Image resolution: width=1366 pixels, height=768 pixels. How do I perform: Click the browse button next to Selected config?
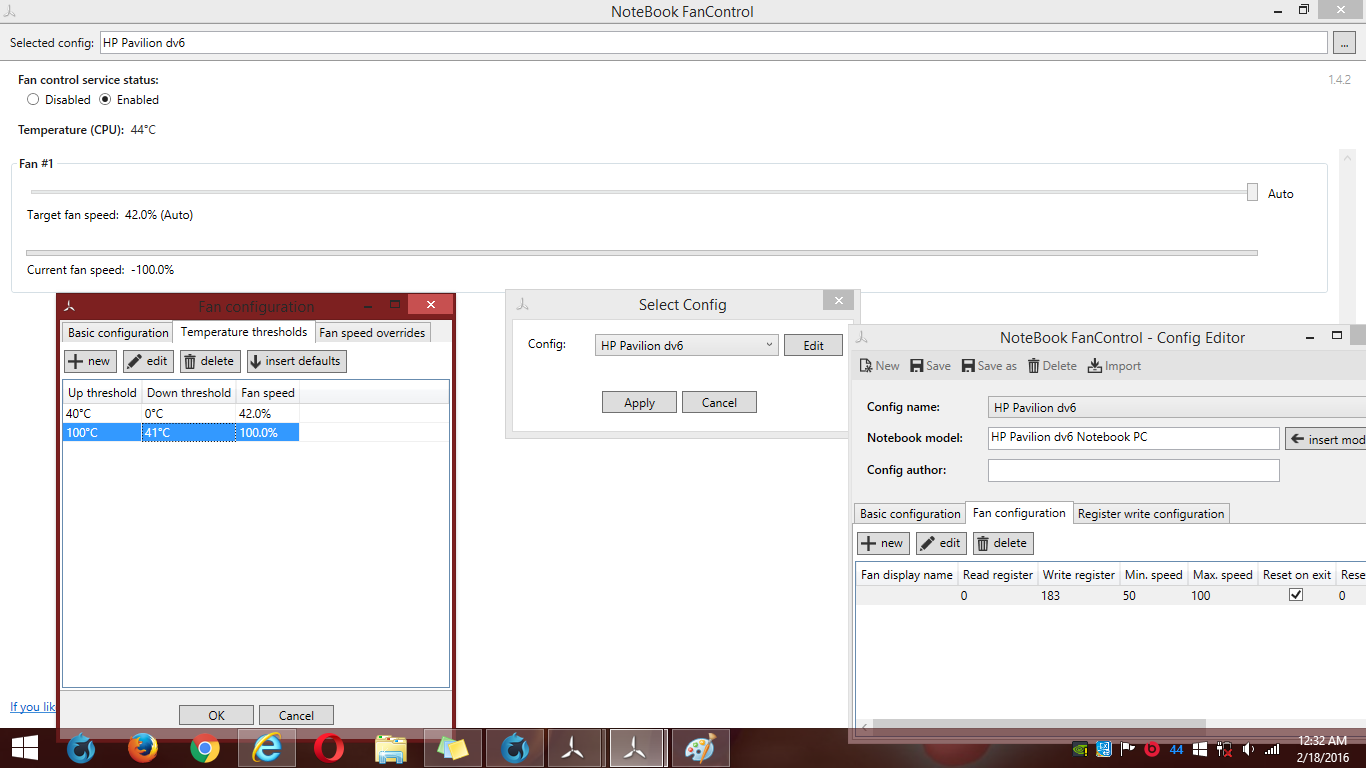pos(1345,43)
